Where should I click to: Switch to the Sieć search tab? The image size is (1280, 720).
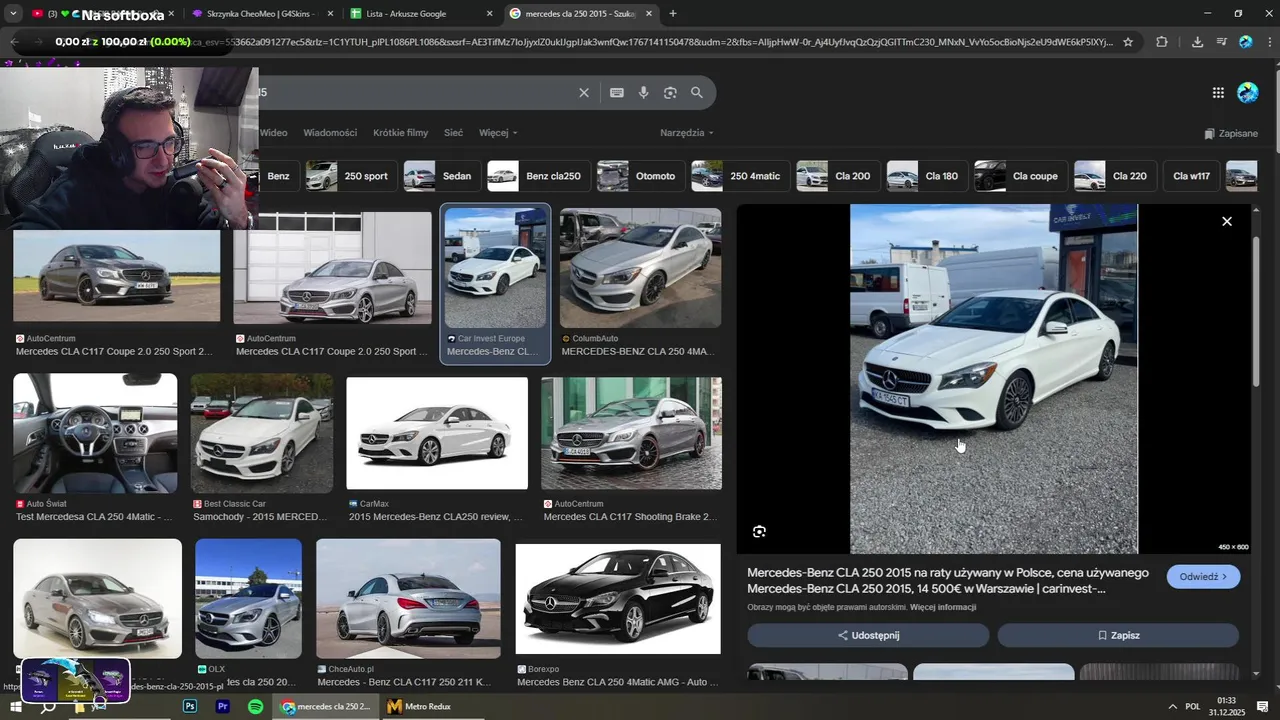click(x=453, y=132)
